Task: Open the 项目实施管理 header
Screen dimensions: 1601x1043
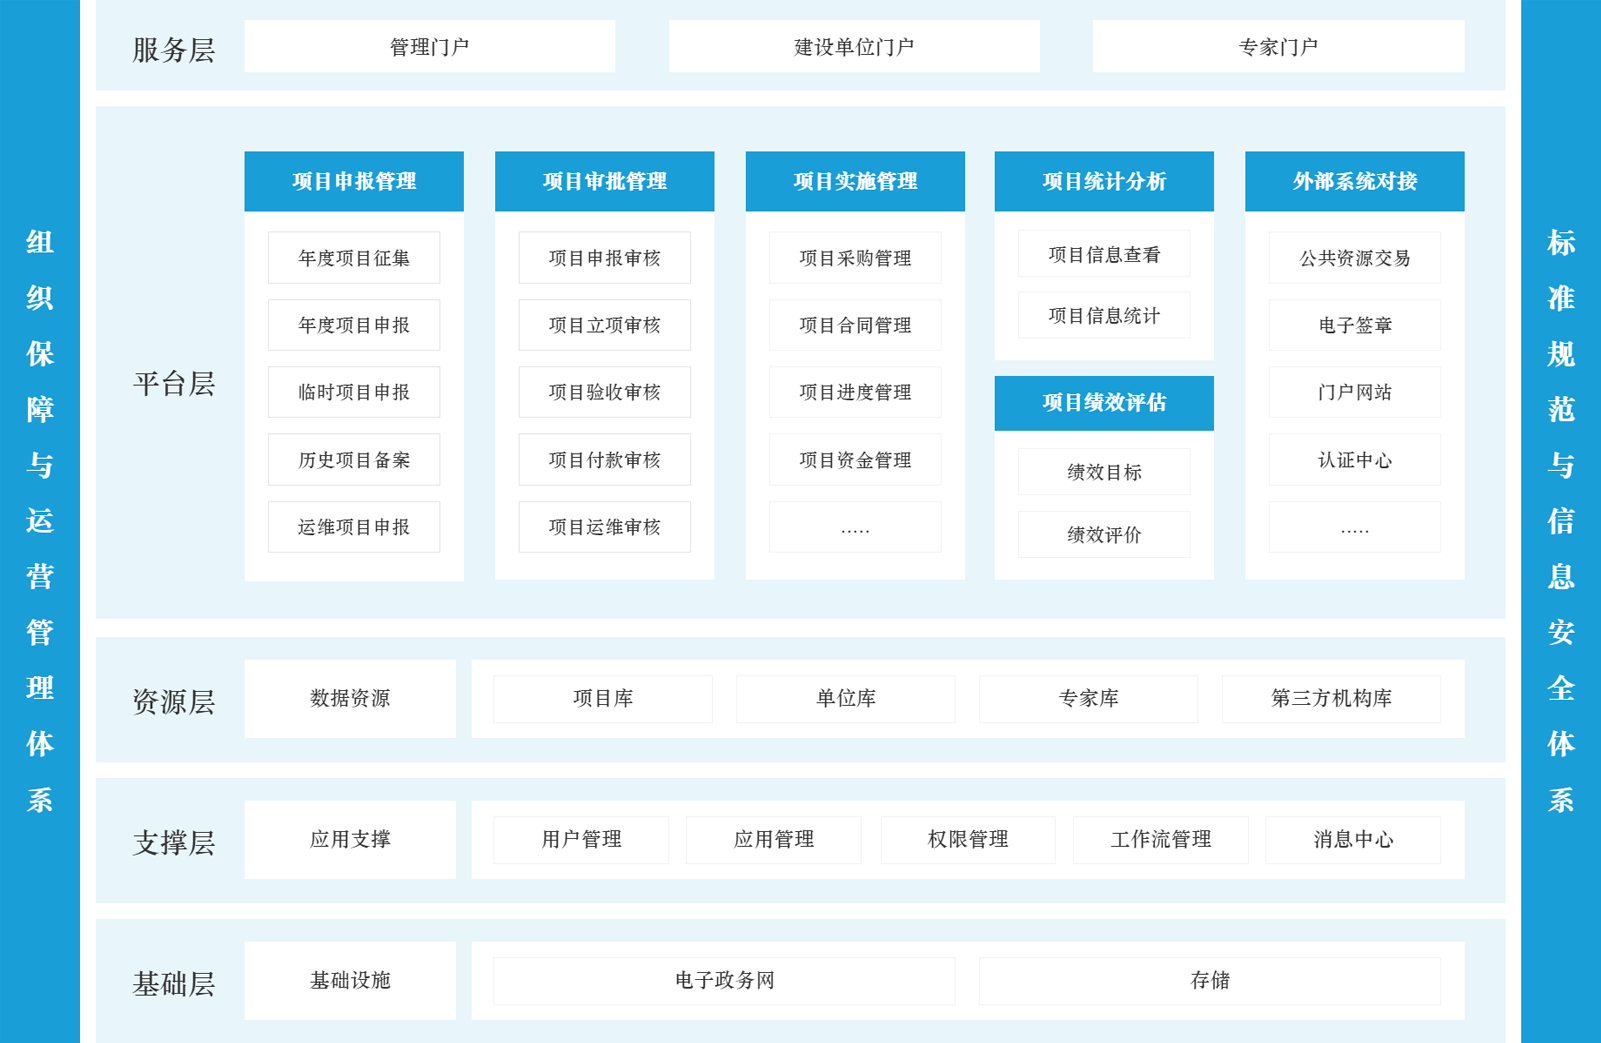Action: tap(855, 181)
